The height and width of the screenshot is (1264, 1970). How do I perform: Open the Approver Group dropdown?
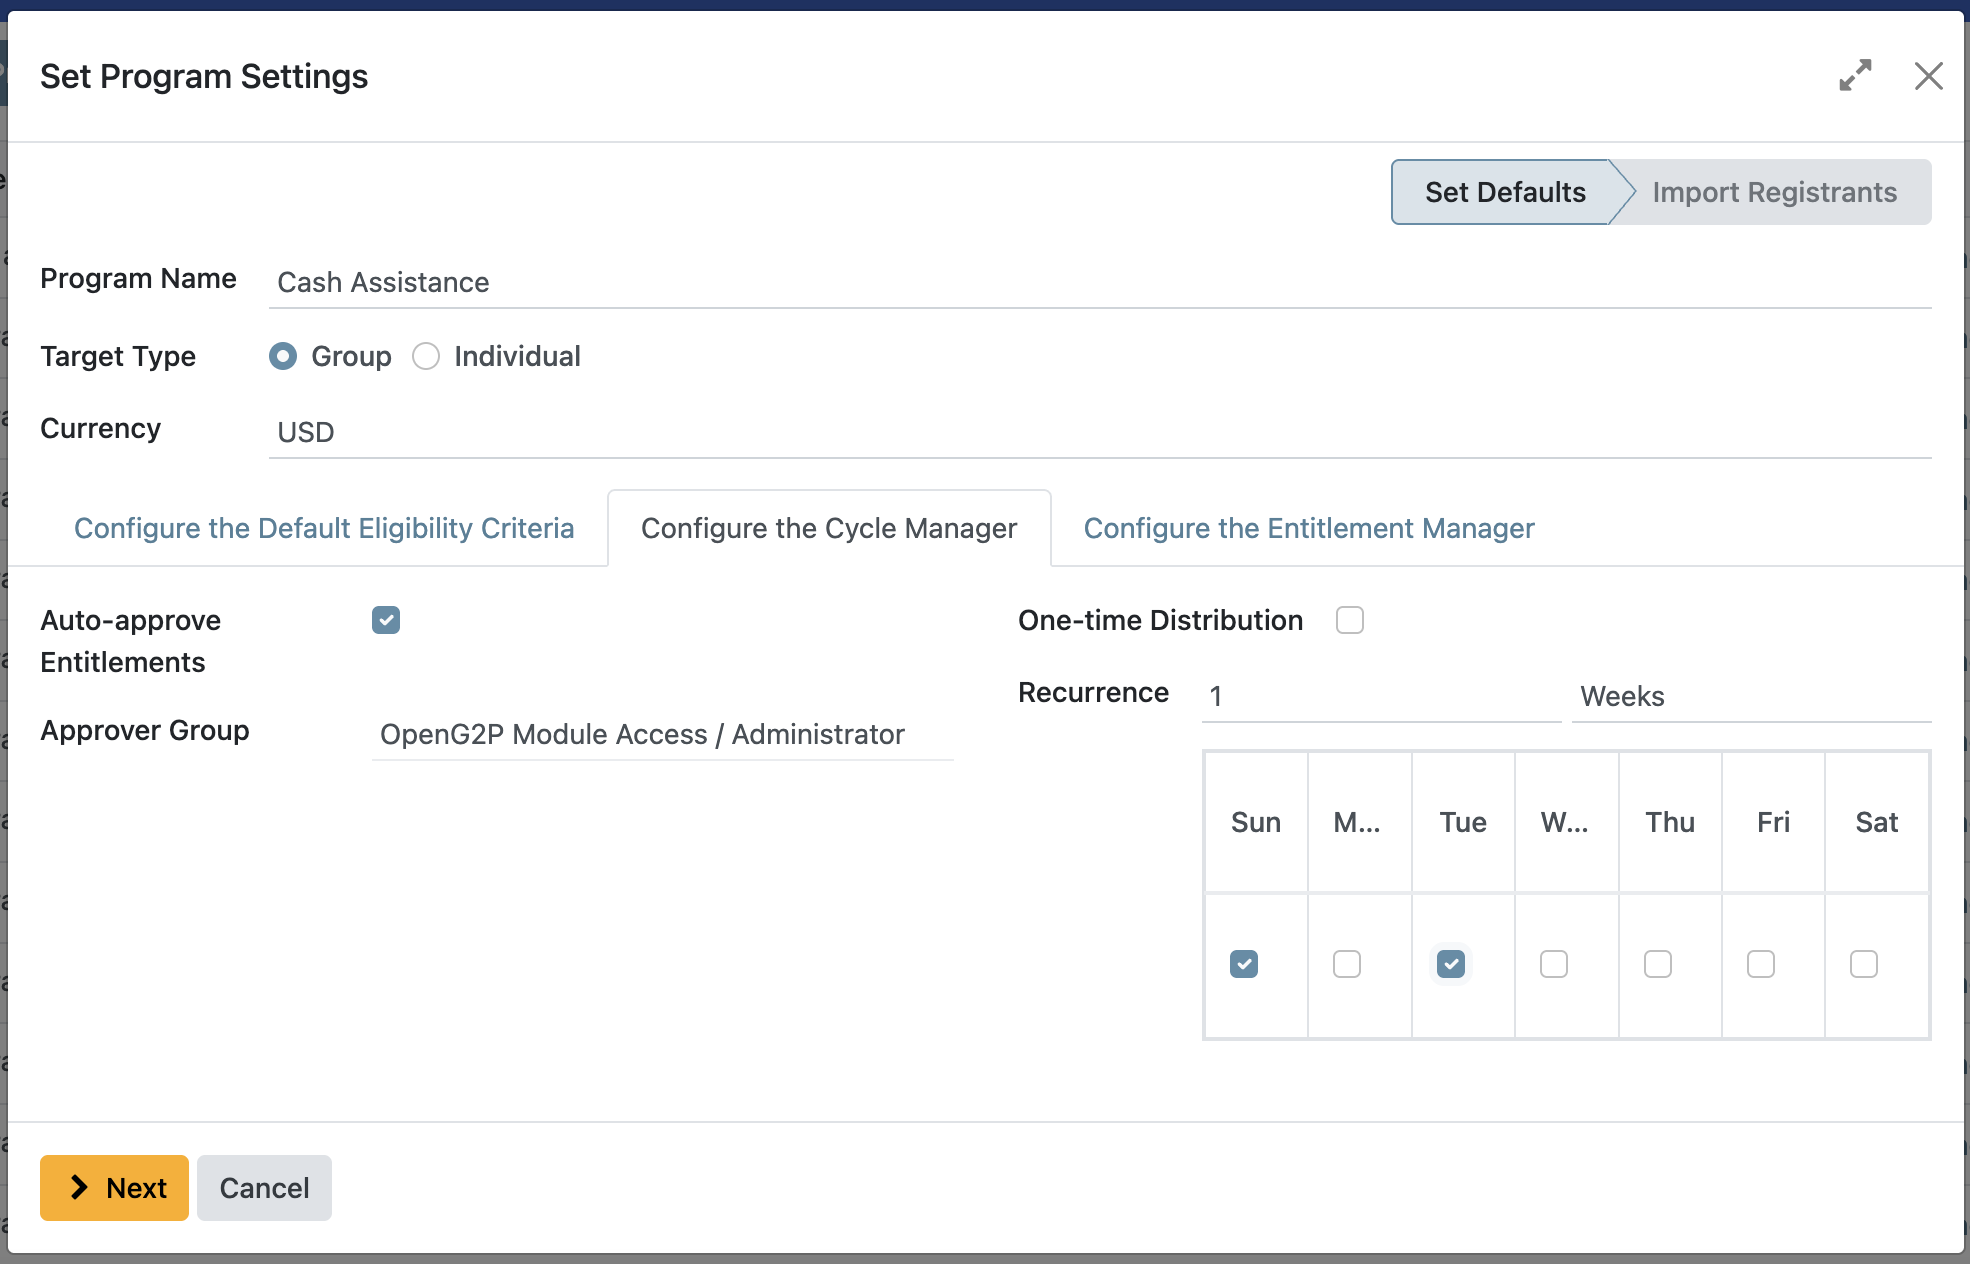[x=662, y=734]
